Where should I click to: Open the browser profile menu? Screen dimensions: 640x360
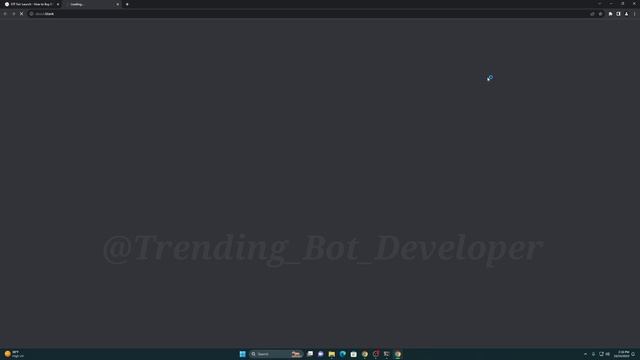(627, 14)
